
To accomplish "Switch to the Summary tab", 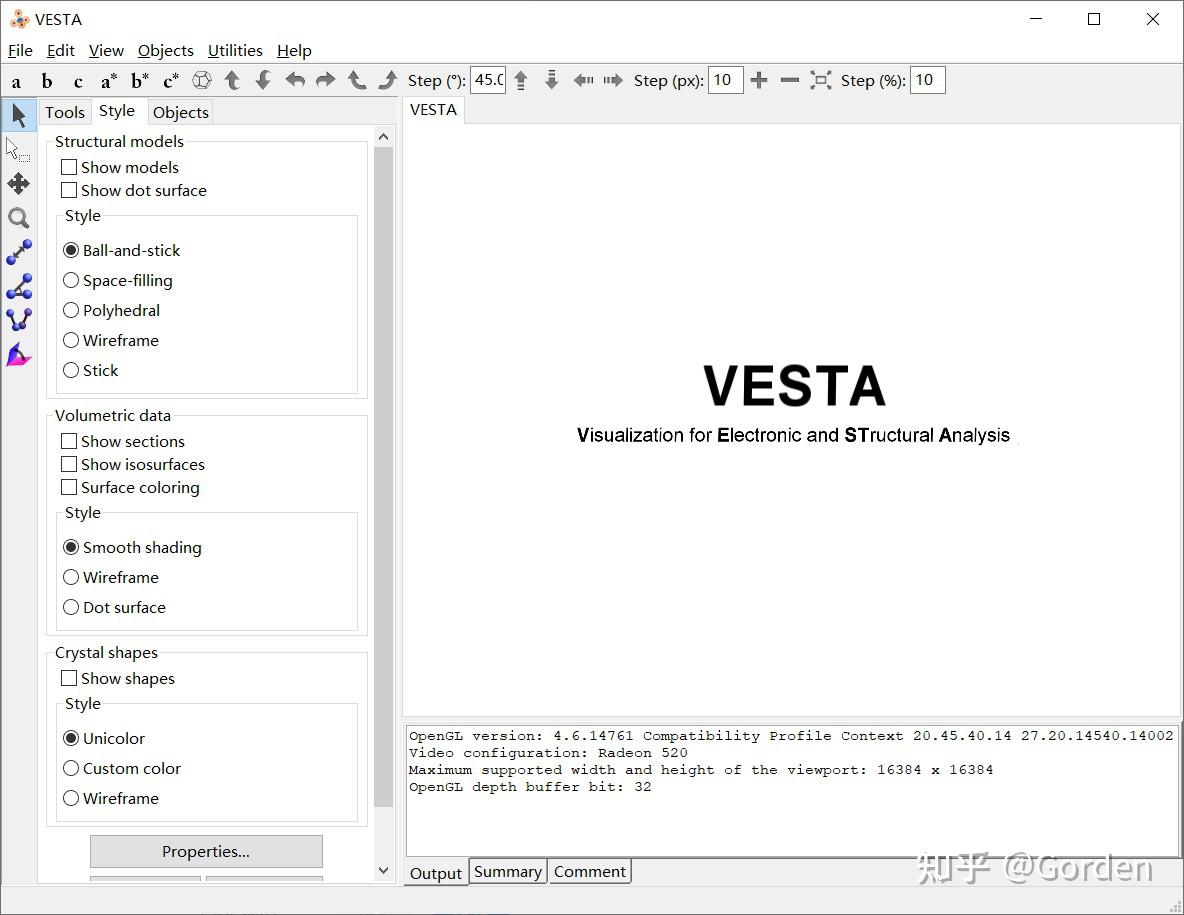I will (x=507, y=872).
